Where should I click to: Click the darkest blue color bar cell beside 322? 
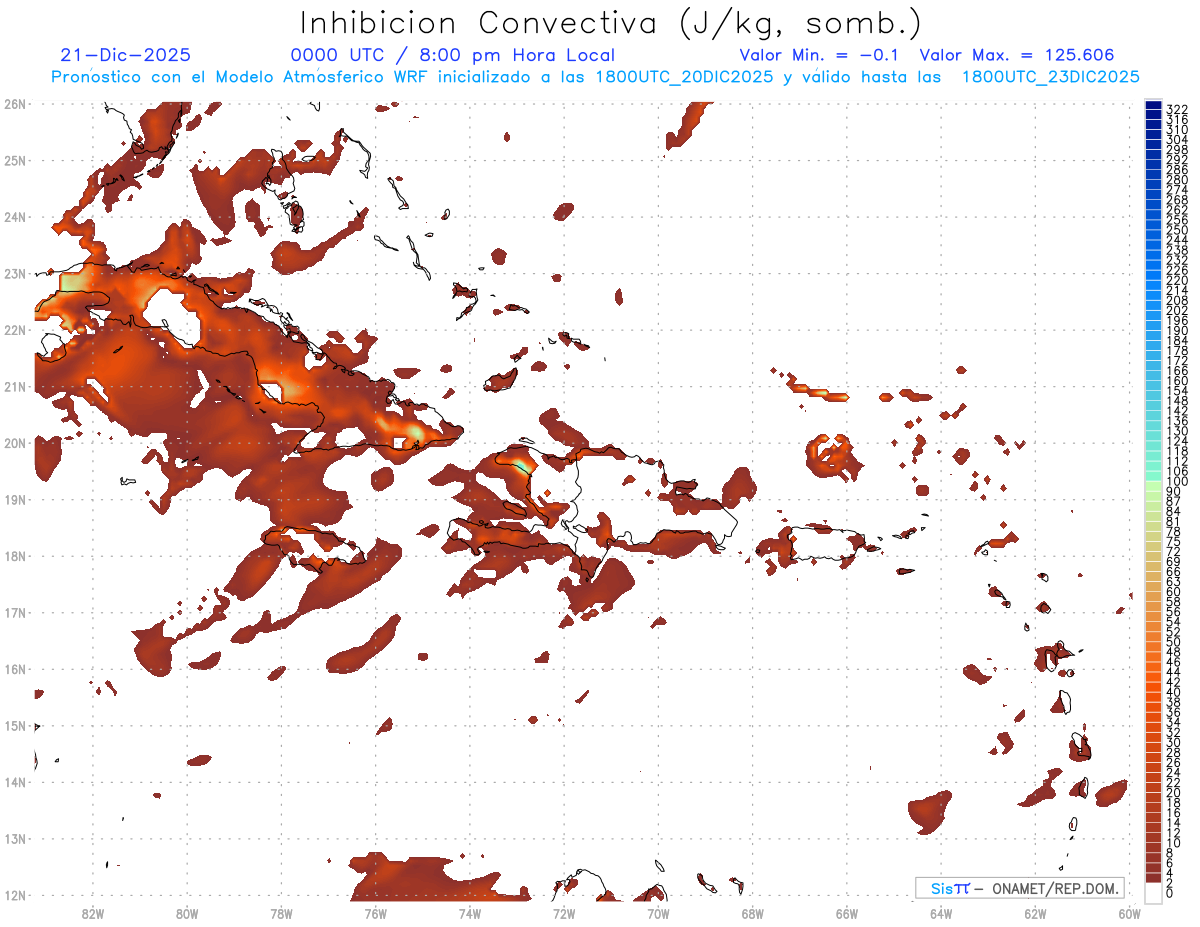(x=1153, y=107)
